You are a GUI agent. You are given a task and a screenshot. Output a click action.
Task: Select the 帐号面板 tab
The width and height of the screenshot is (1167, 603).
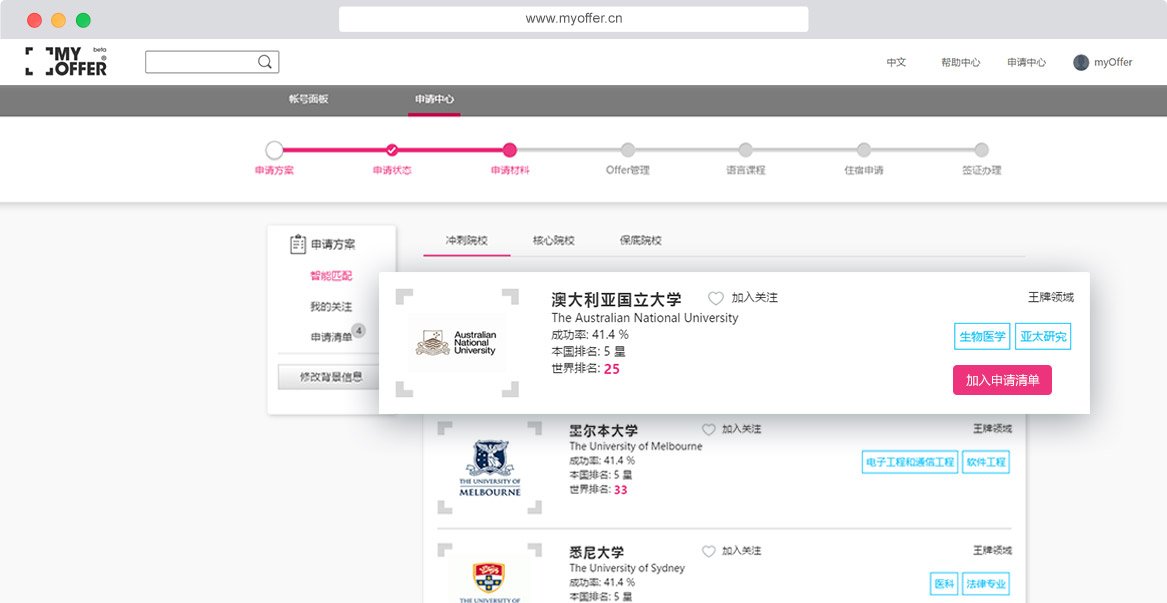pyautogui.click(x=309, y=99)
